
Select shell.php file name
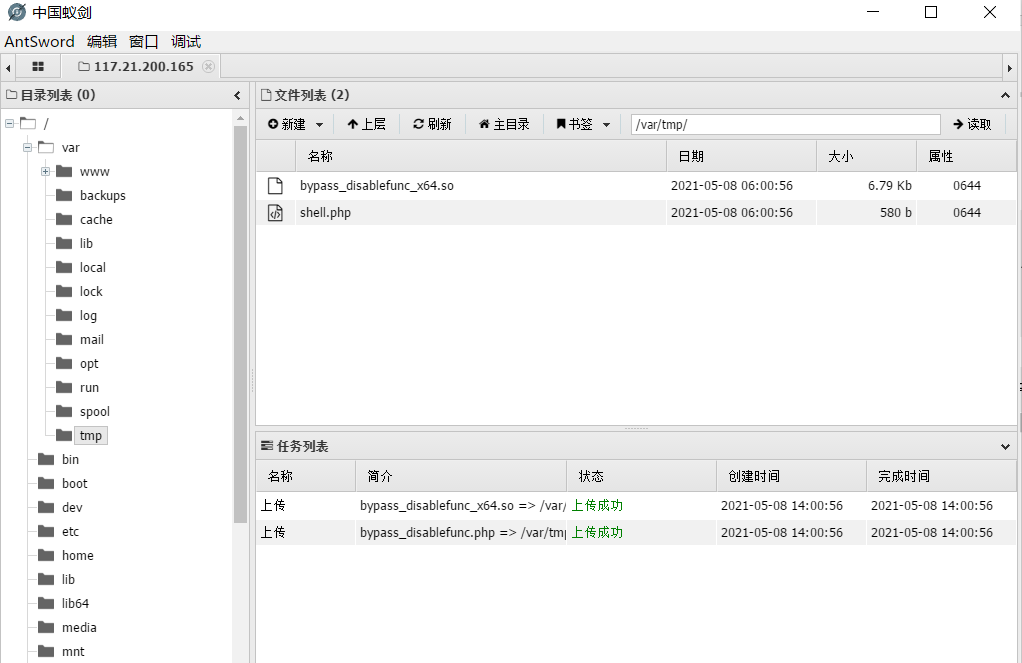[x=325, y=213]
